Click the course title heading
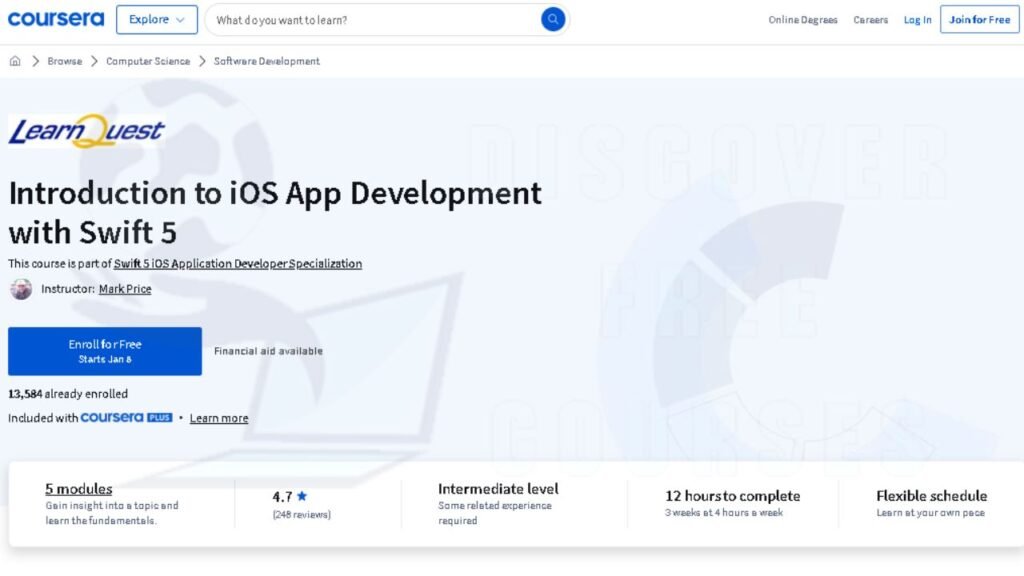The width and height of the screenshot is (1024, 576). pos(274,212)
